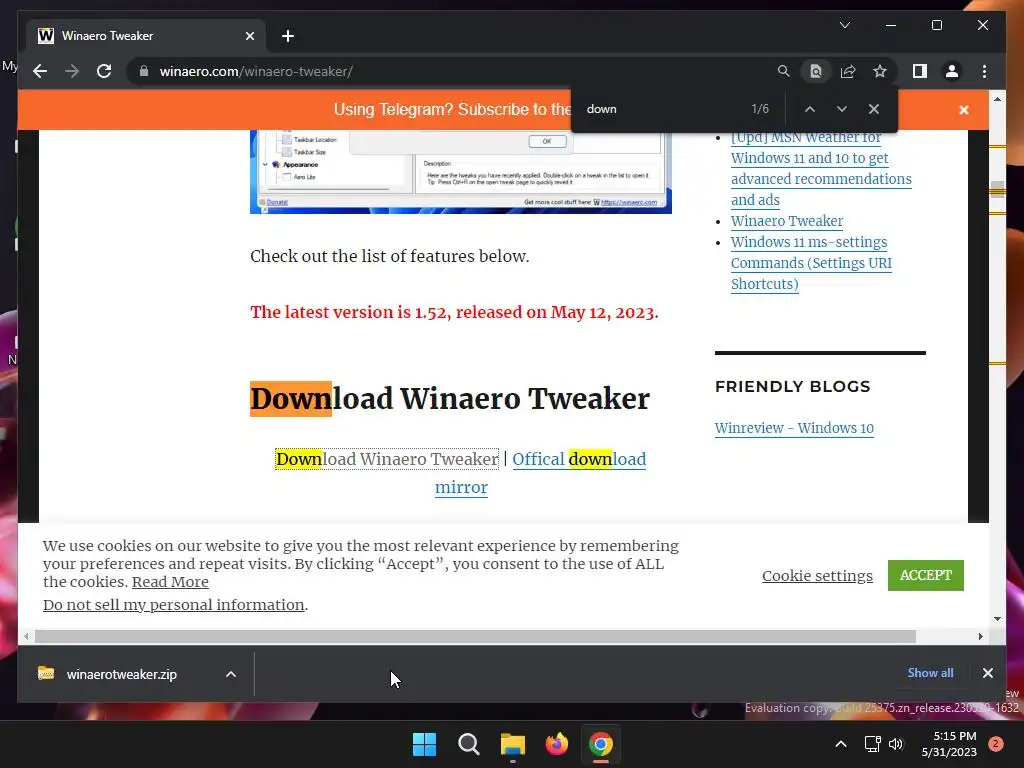Screen dimensions: 1024x768
Task: Open the clock and date panel
Action: [949, 744]
